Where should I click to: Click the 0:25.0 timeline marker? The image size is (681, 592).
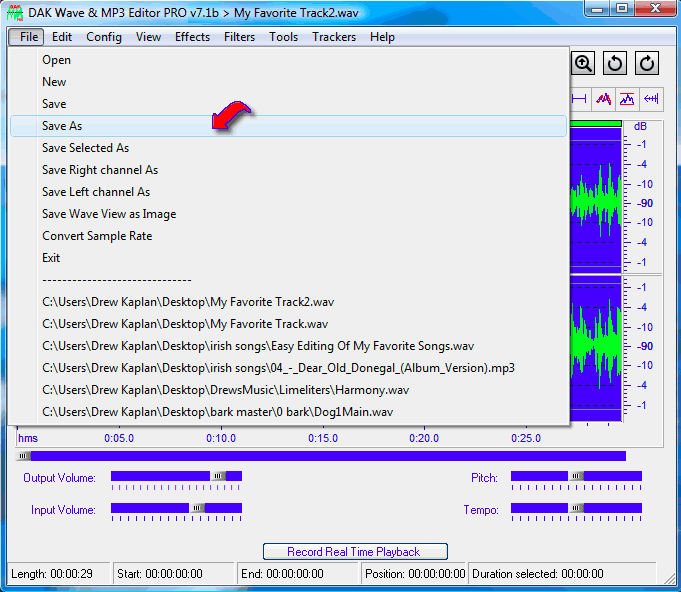click(526, 438)
